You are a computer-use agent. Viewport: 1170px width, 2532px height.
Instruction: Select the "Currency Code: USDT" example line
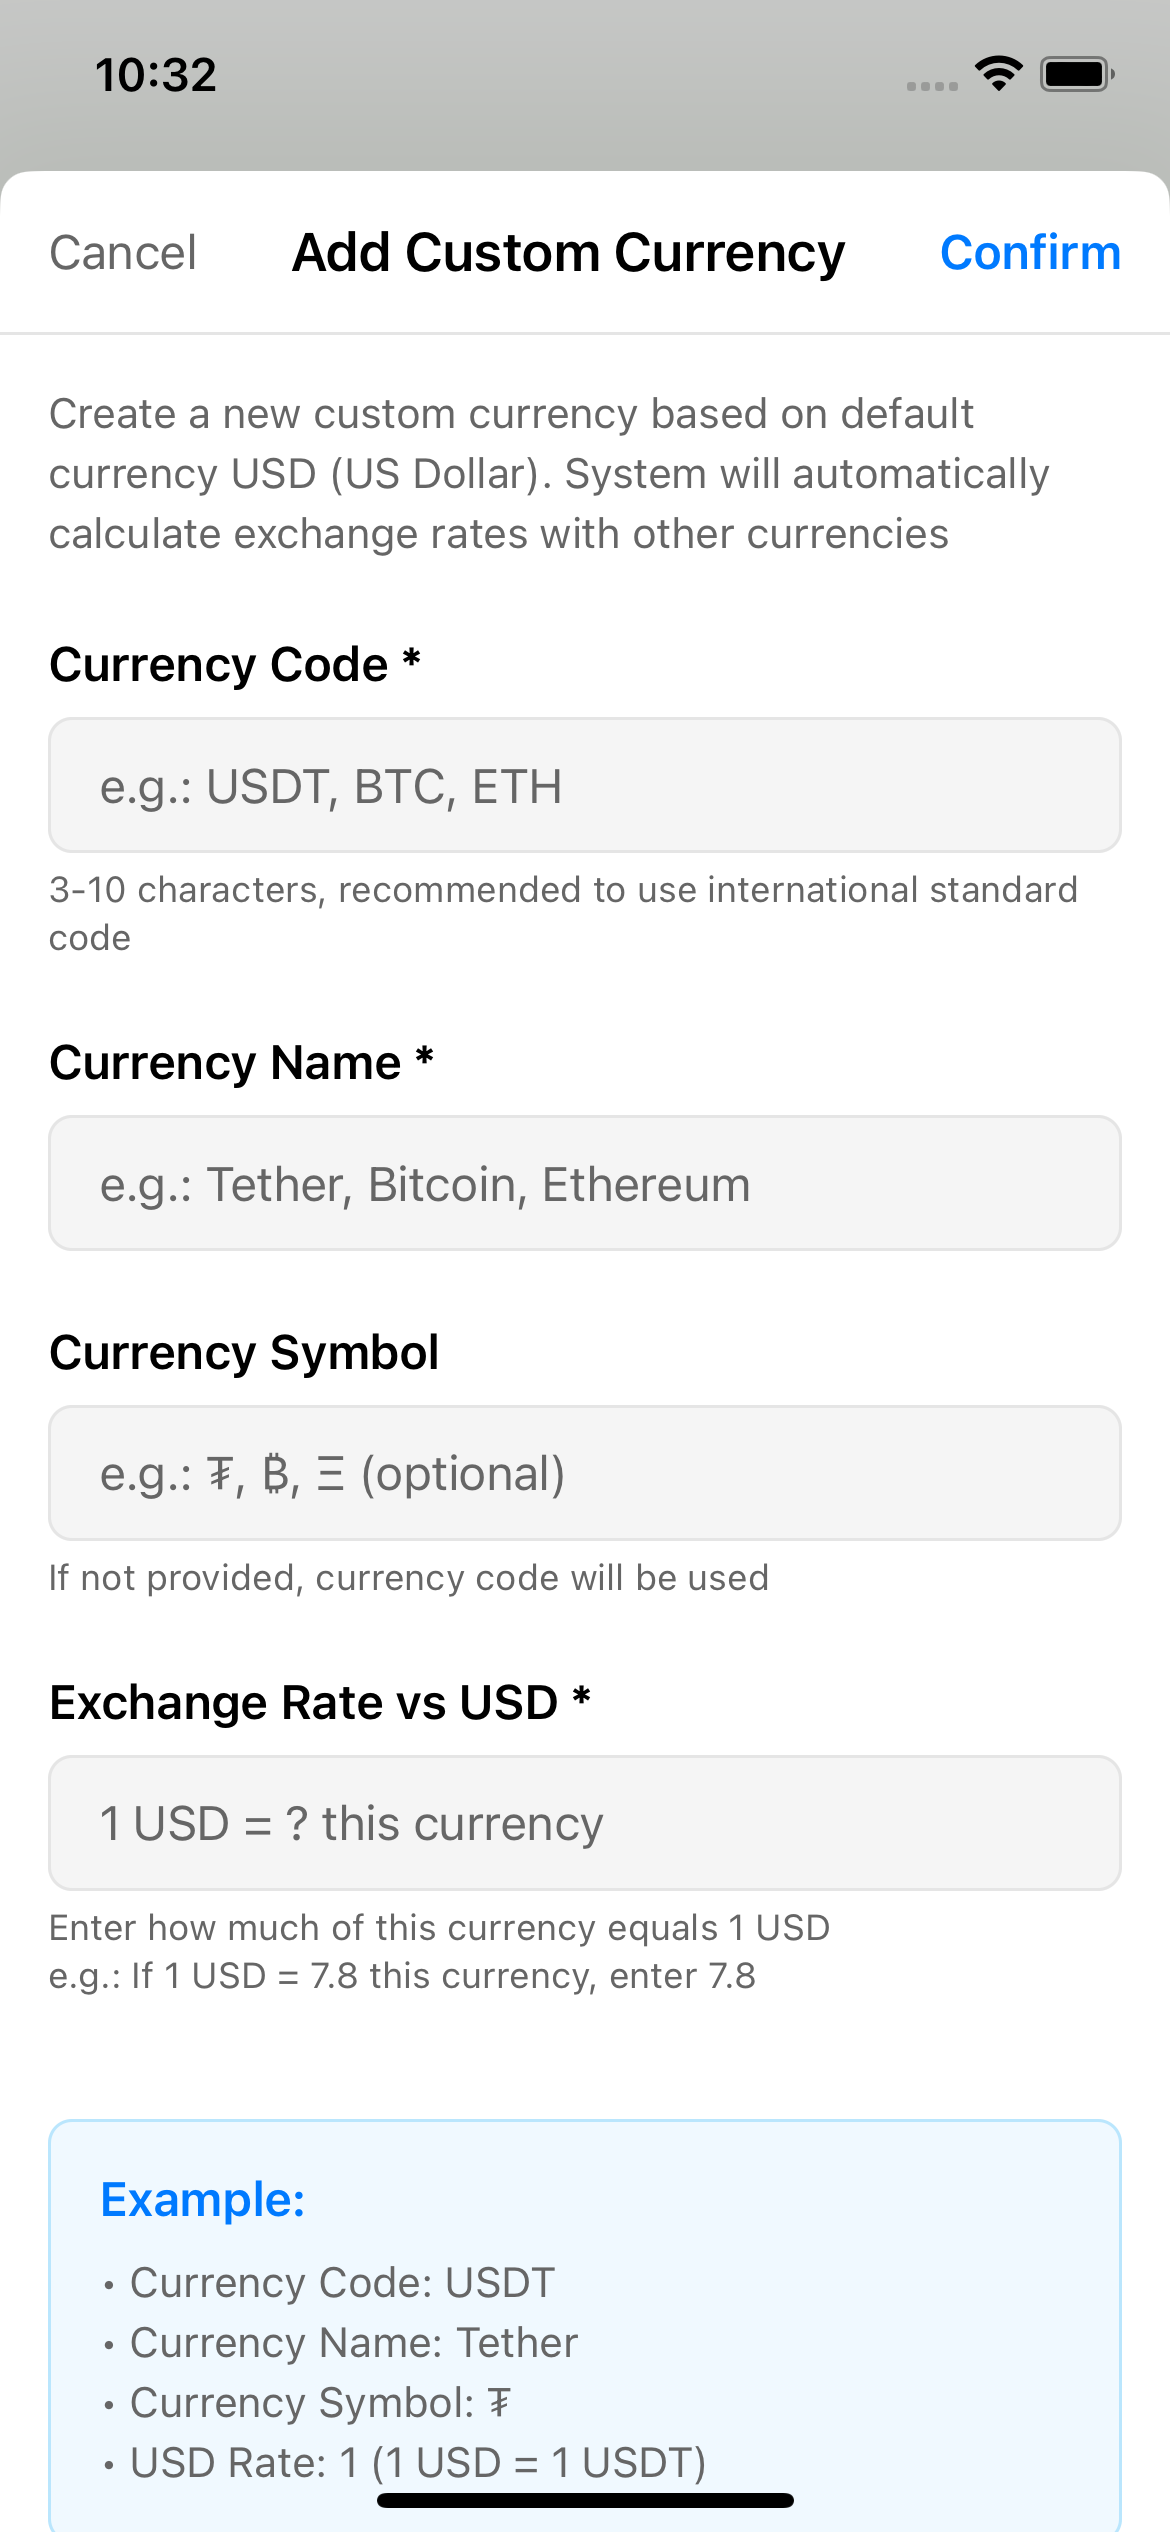[x=342, y=2283]
